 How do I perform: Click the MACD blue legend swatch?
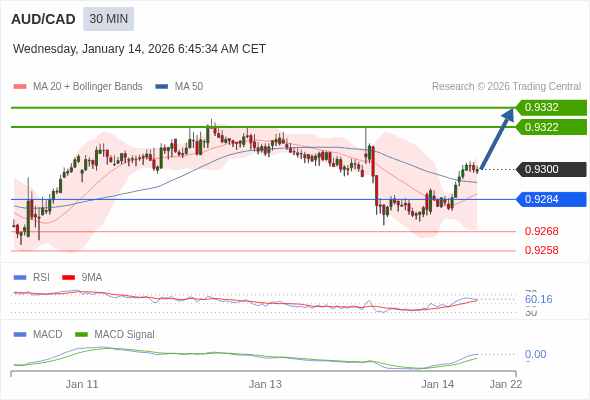point(20,335)
